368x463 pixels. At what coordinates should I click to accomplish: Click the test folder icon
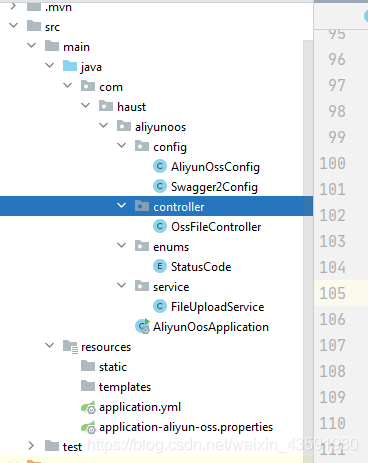pyautogui.click(x=52, y=446)
